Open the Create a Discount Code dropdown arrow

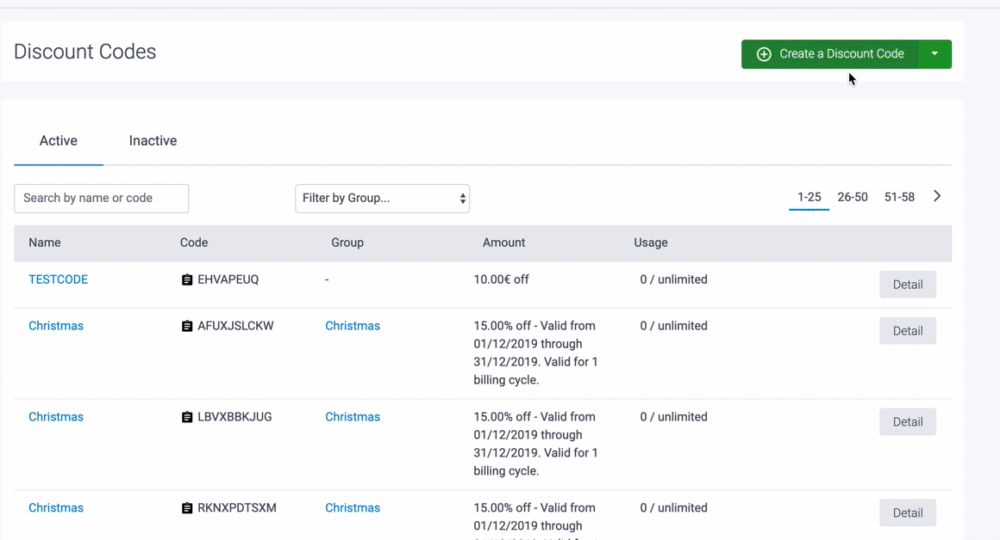click(x=934, y=54)
